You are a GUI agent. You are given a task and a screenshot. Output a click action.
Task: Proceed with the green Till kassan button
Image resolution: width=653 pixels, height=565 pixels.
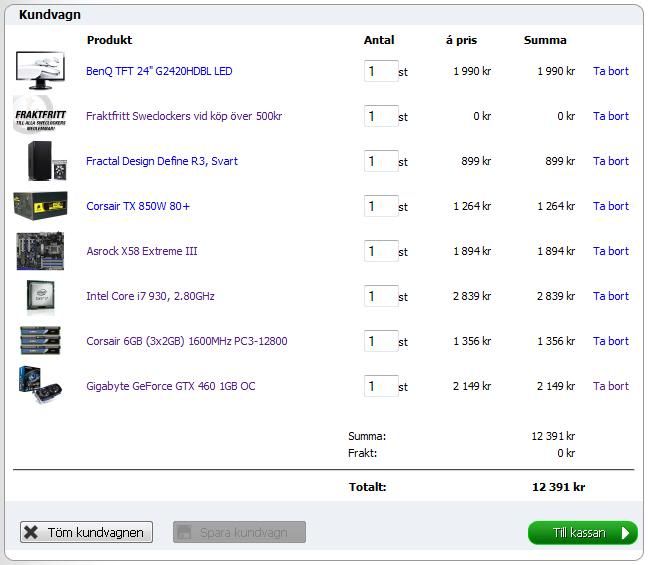pos(582,533)
